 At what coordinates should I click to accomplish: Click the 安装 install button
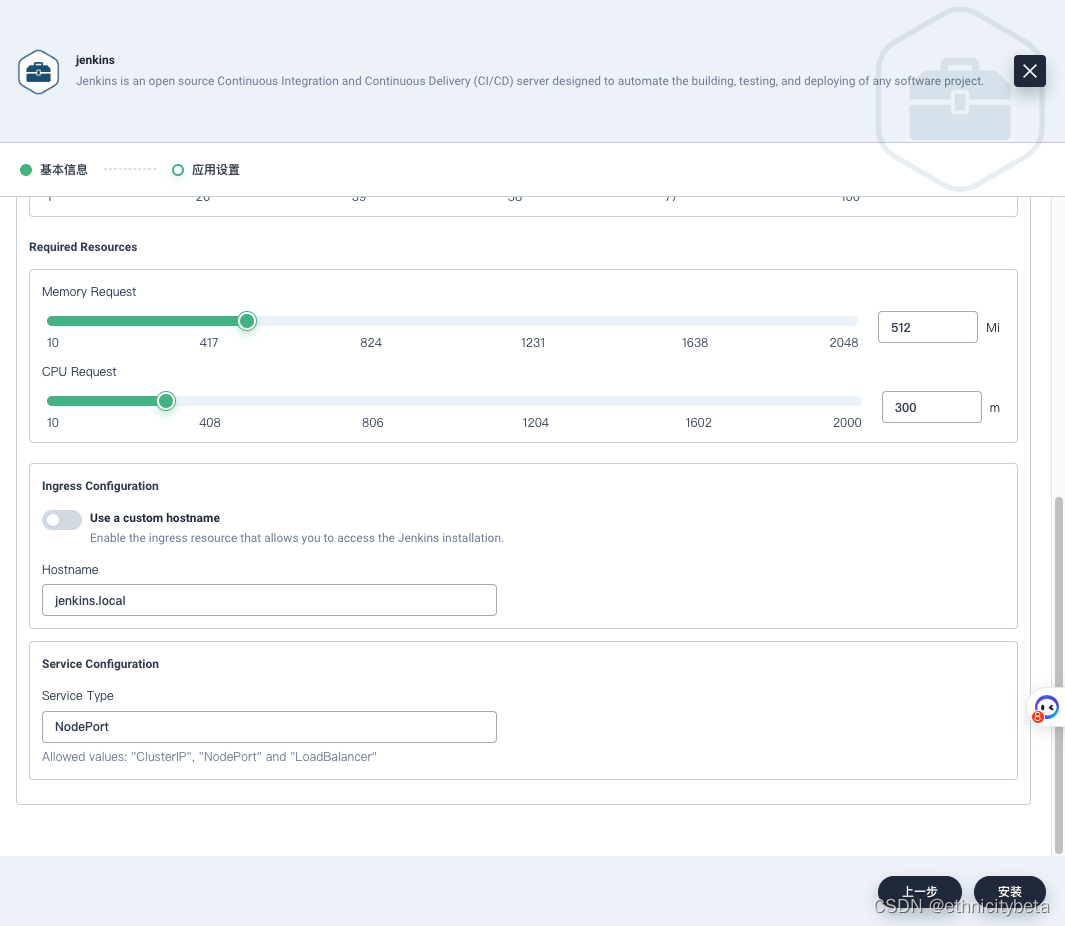[1009, 891]
